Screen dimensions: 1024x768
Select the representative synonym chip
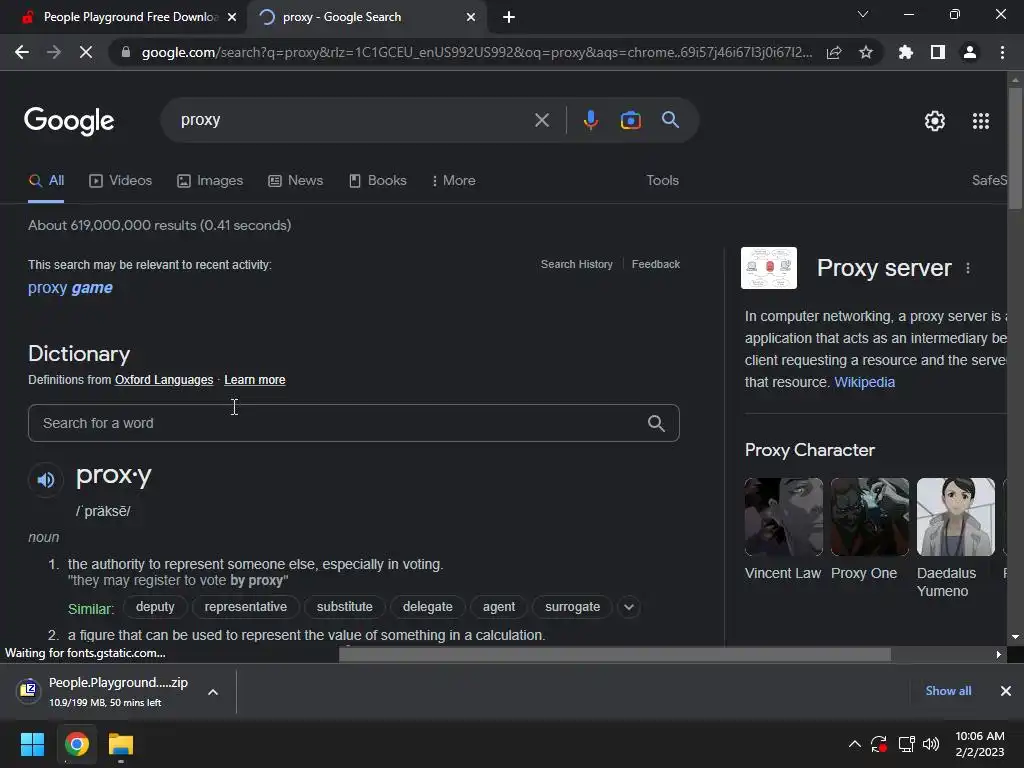[246, 607]
